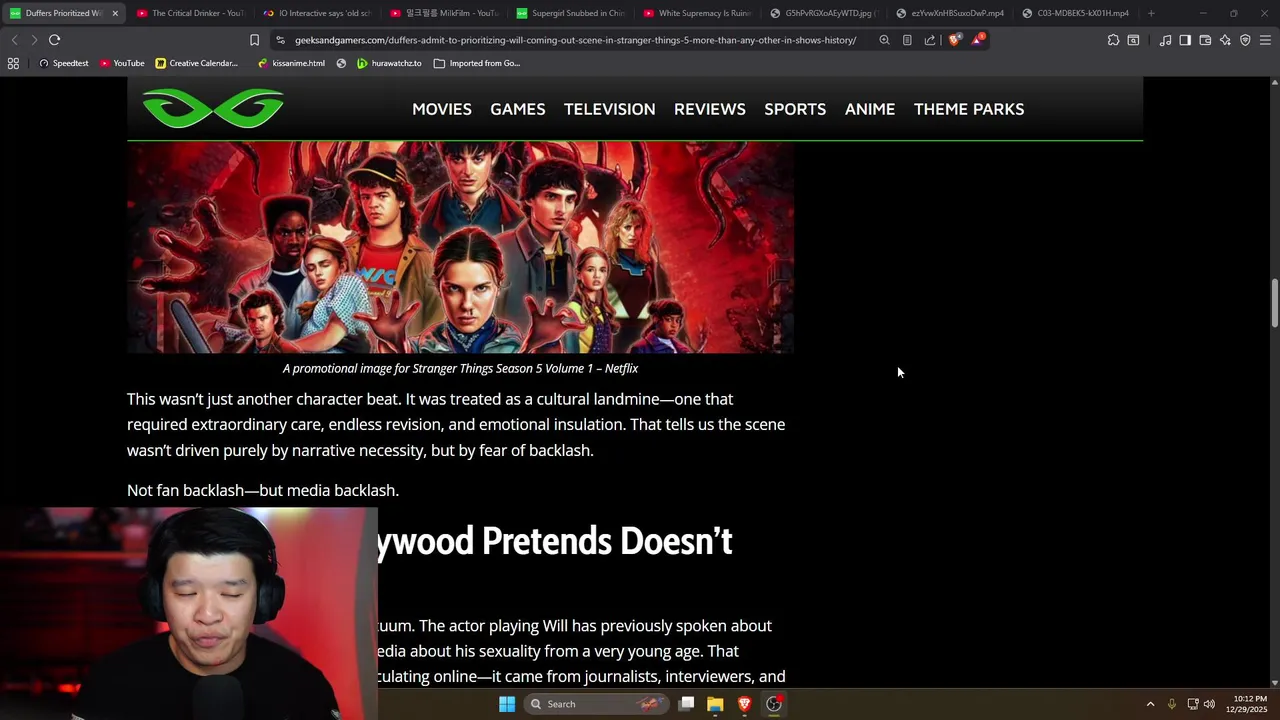The width and height of the screenshot is (1280, 720).
Task: Click the microphone icon in the system tray
Action: (x=1172, y=704)
